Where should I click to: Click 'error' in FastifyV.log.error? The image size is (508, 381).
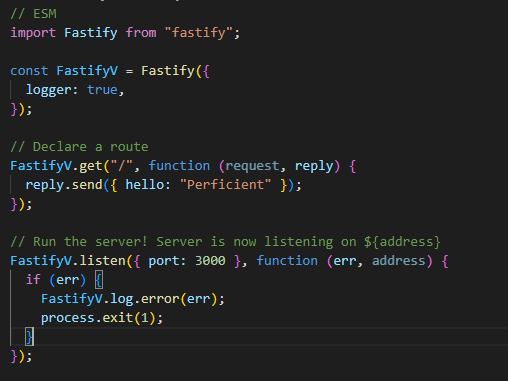click(x=160, y=299)
